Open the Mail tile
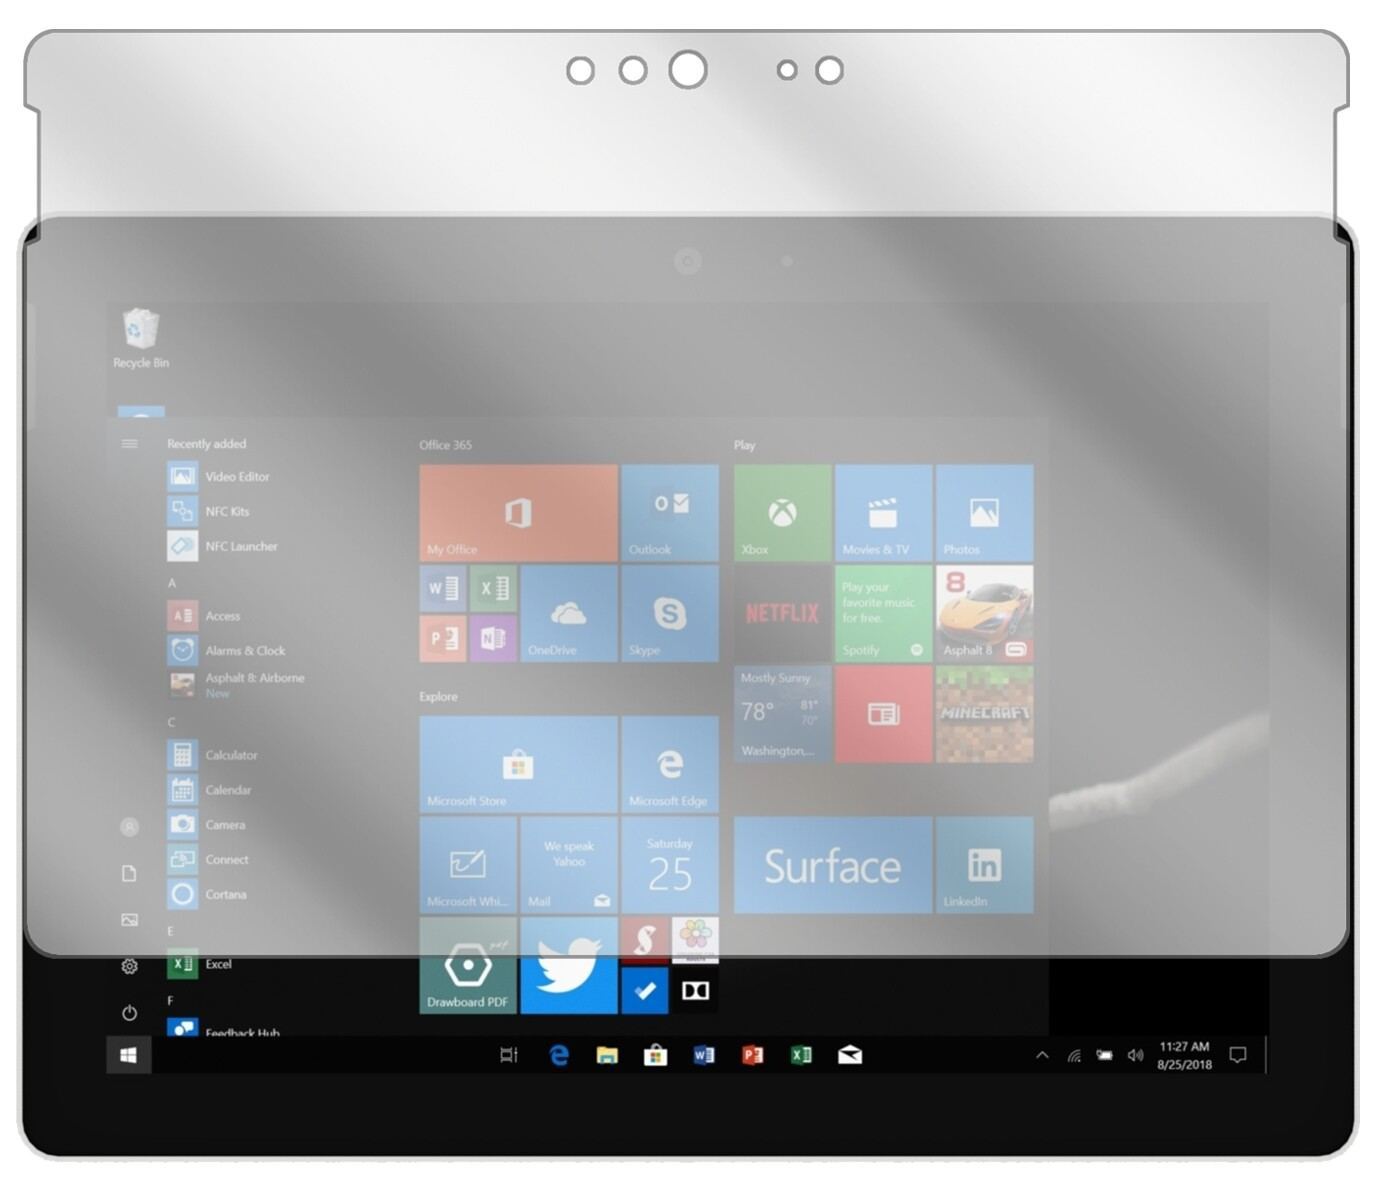The width and height of the screenshot is (1399, 1181). [x=568, y=865]
